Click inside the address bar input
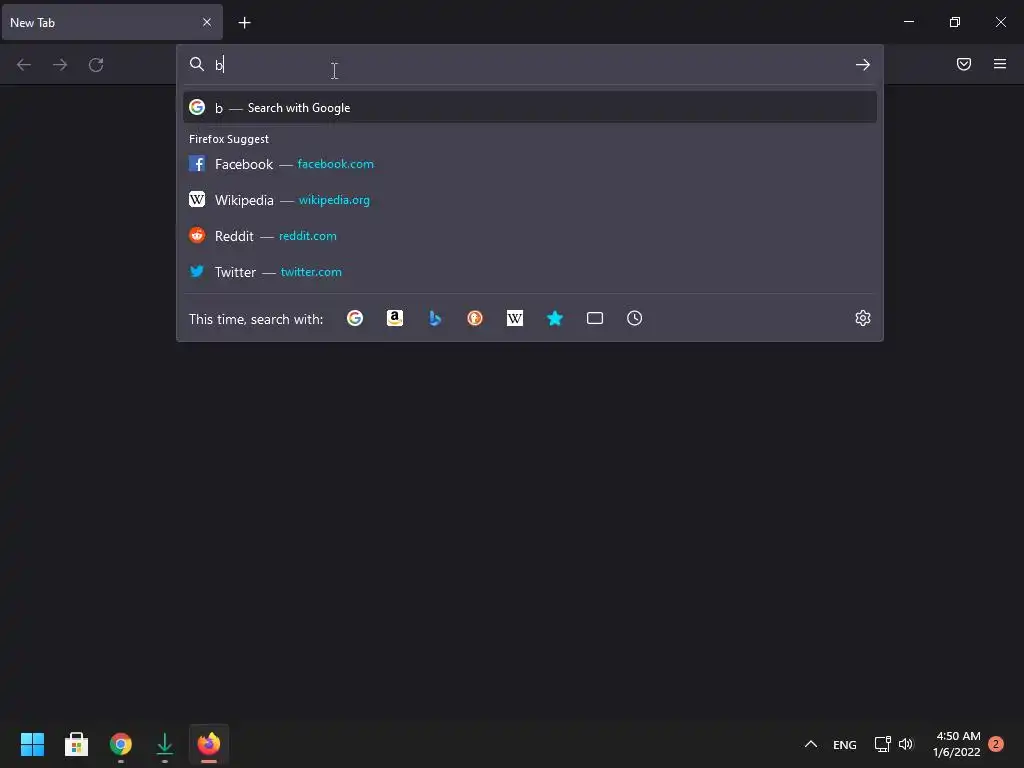Screen dimensions: 1024x768 529,65
